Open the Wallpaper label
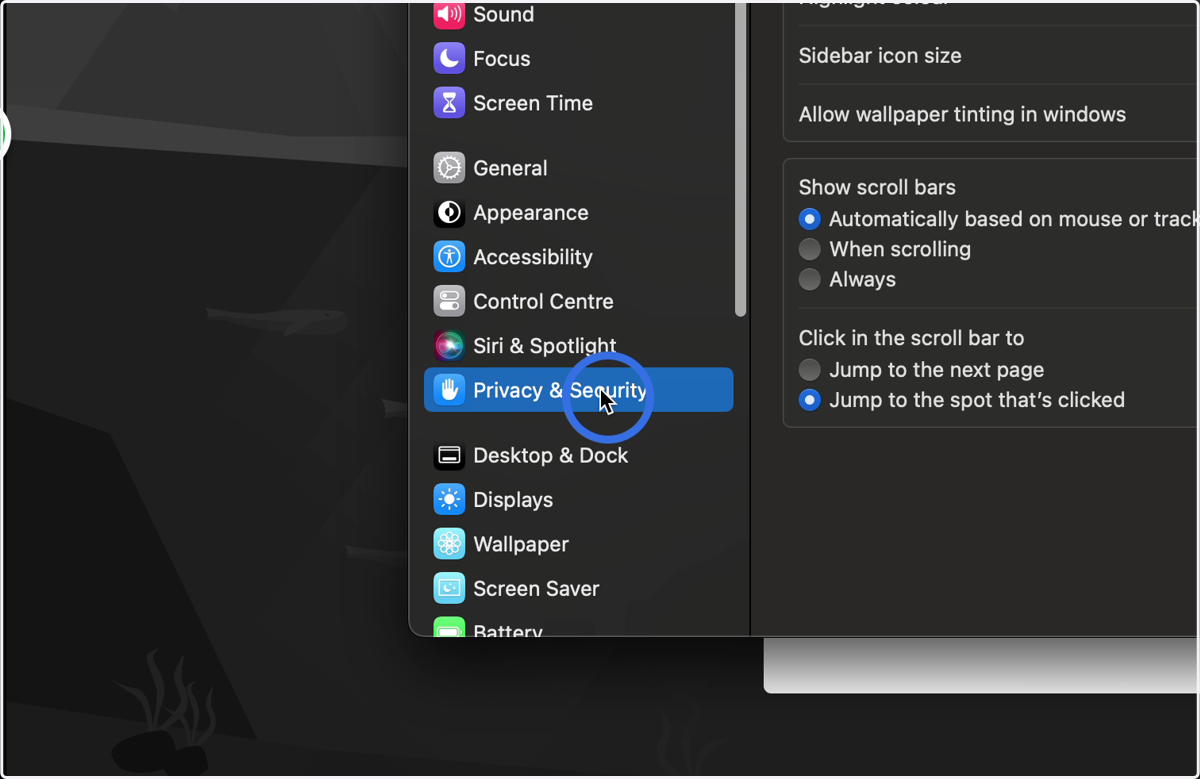Image resolution: width=1200 pixels, height=779 pixels. [521, 544]
